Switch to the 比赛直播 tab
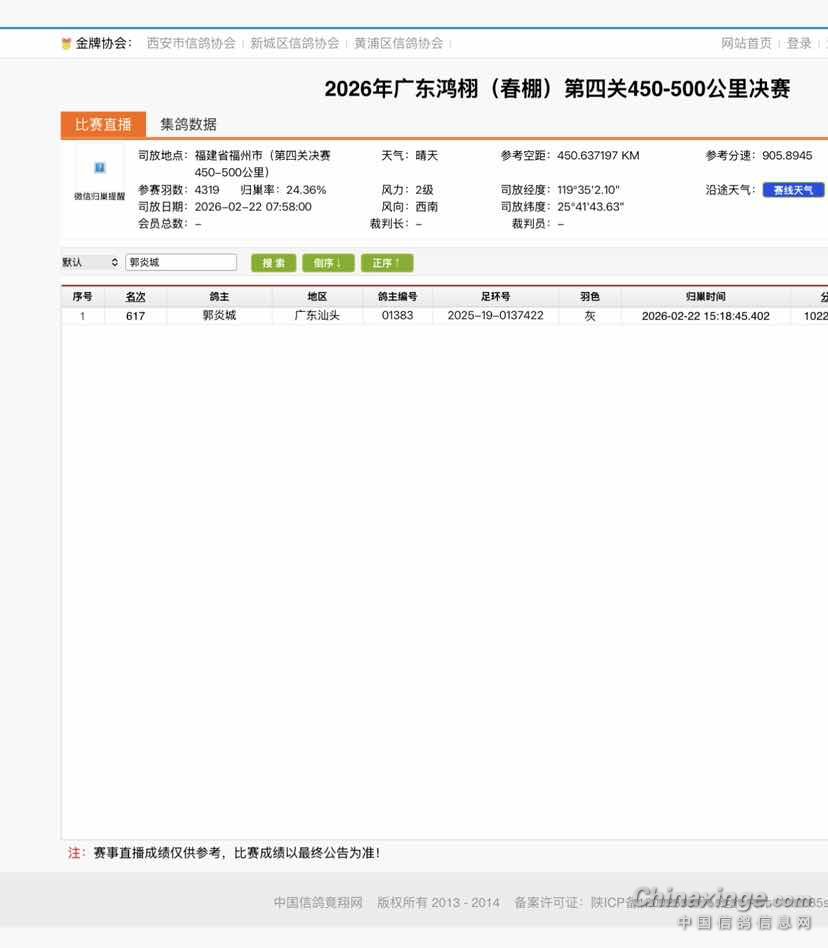The width and height of the screenshot is (828, 948). click(x=103, y=124)
